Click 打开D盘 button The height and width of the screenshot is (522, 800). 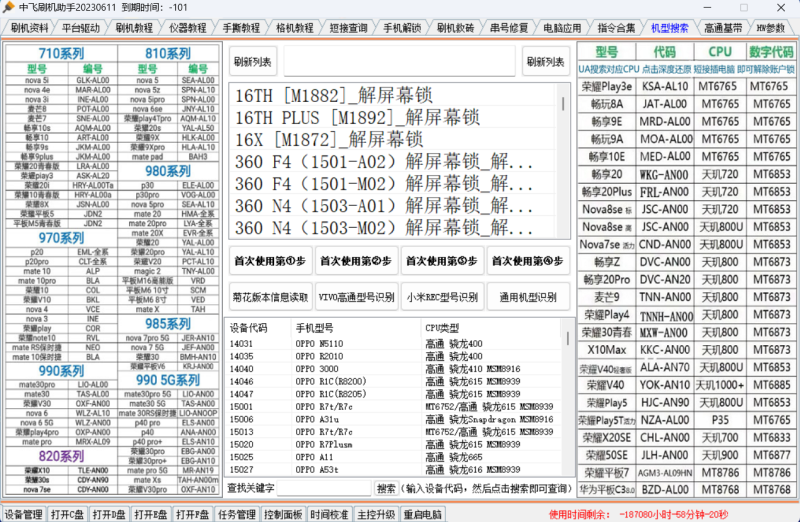point(109,514)
